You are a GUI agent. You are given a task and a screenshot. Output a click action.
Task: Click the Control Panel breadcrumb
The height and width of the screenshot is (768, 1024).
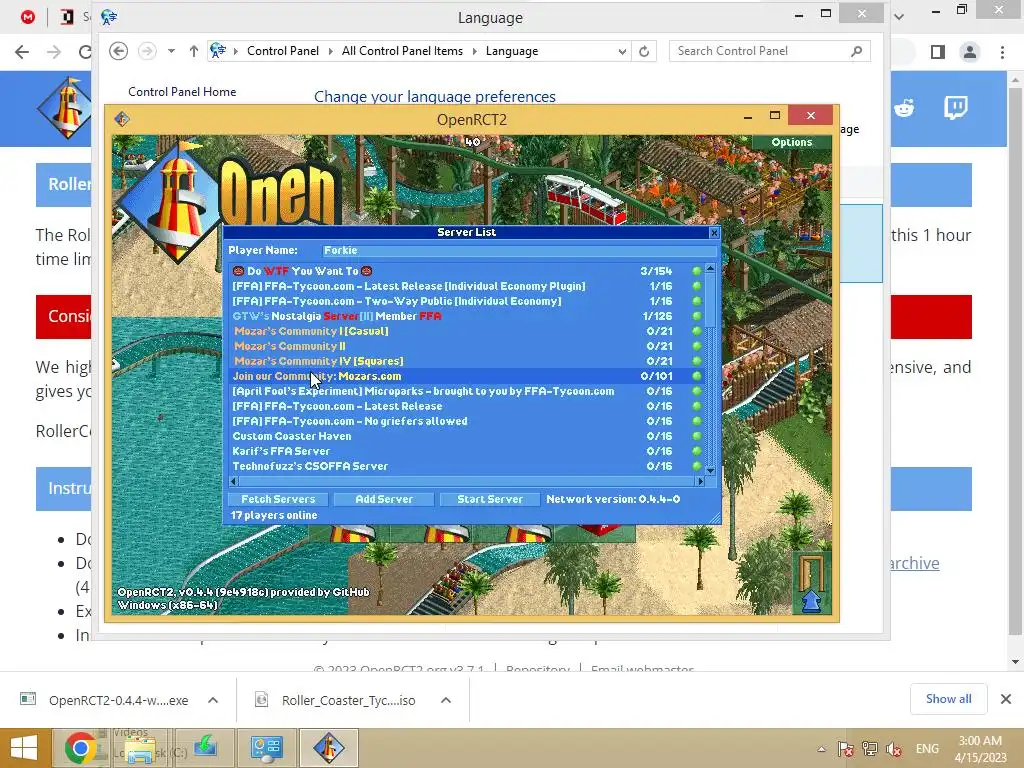(283, 51)
